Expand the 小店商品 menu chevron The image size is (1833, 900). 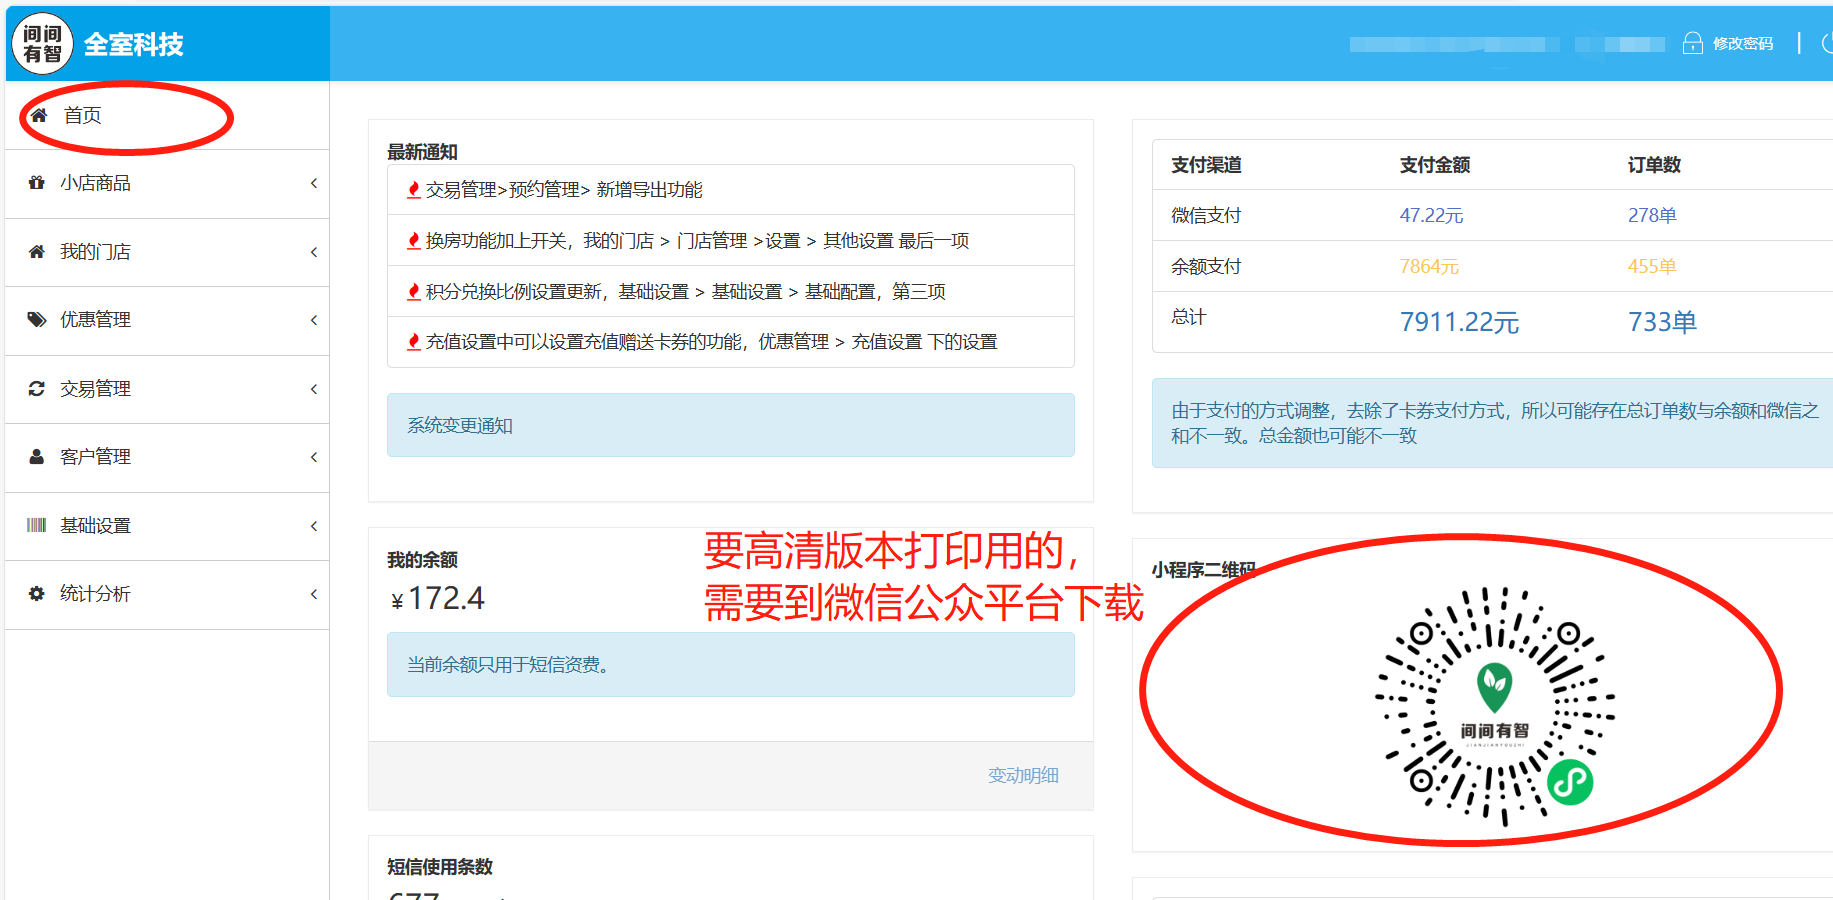[314, 183]
